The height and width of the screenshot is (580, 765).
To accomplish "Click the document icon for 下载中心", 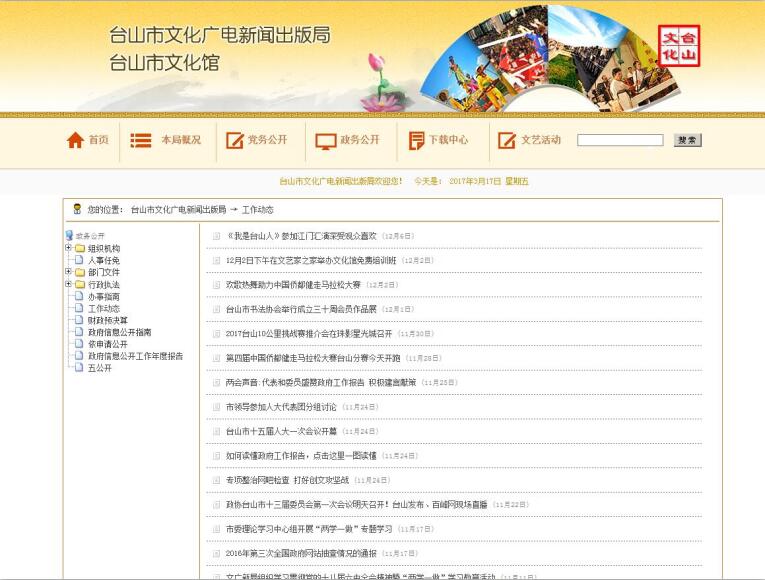I will pos(416,140).
